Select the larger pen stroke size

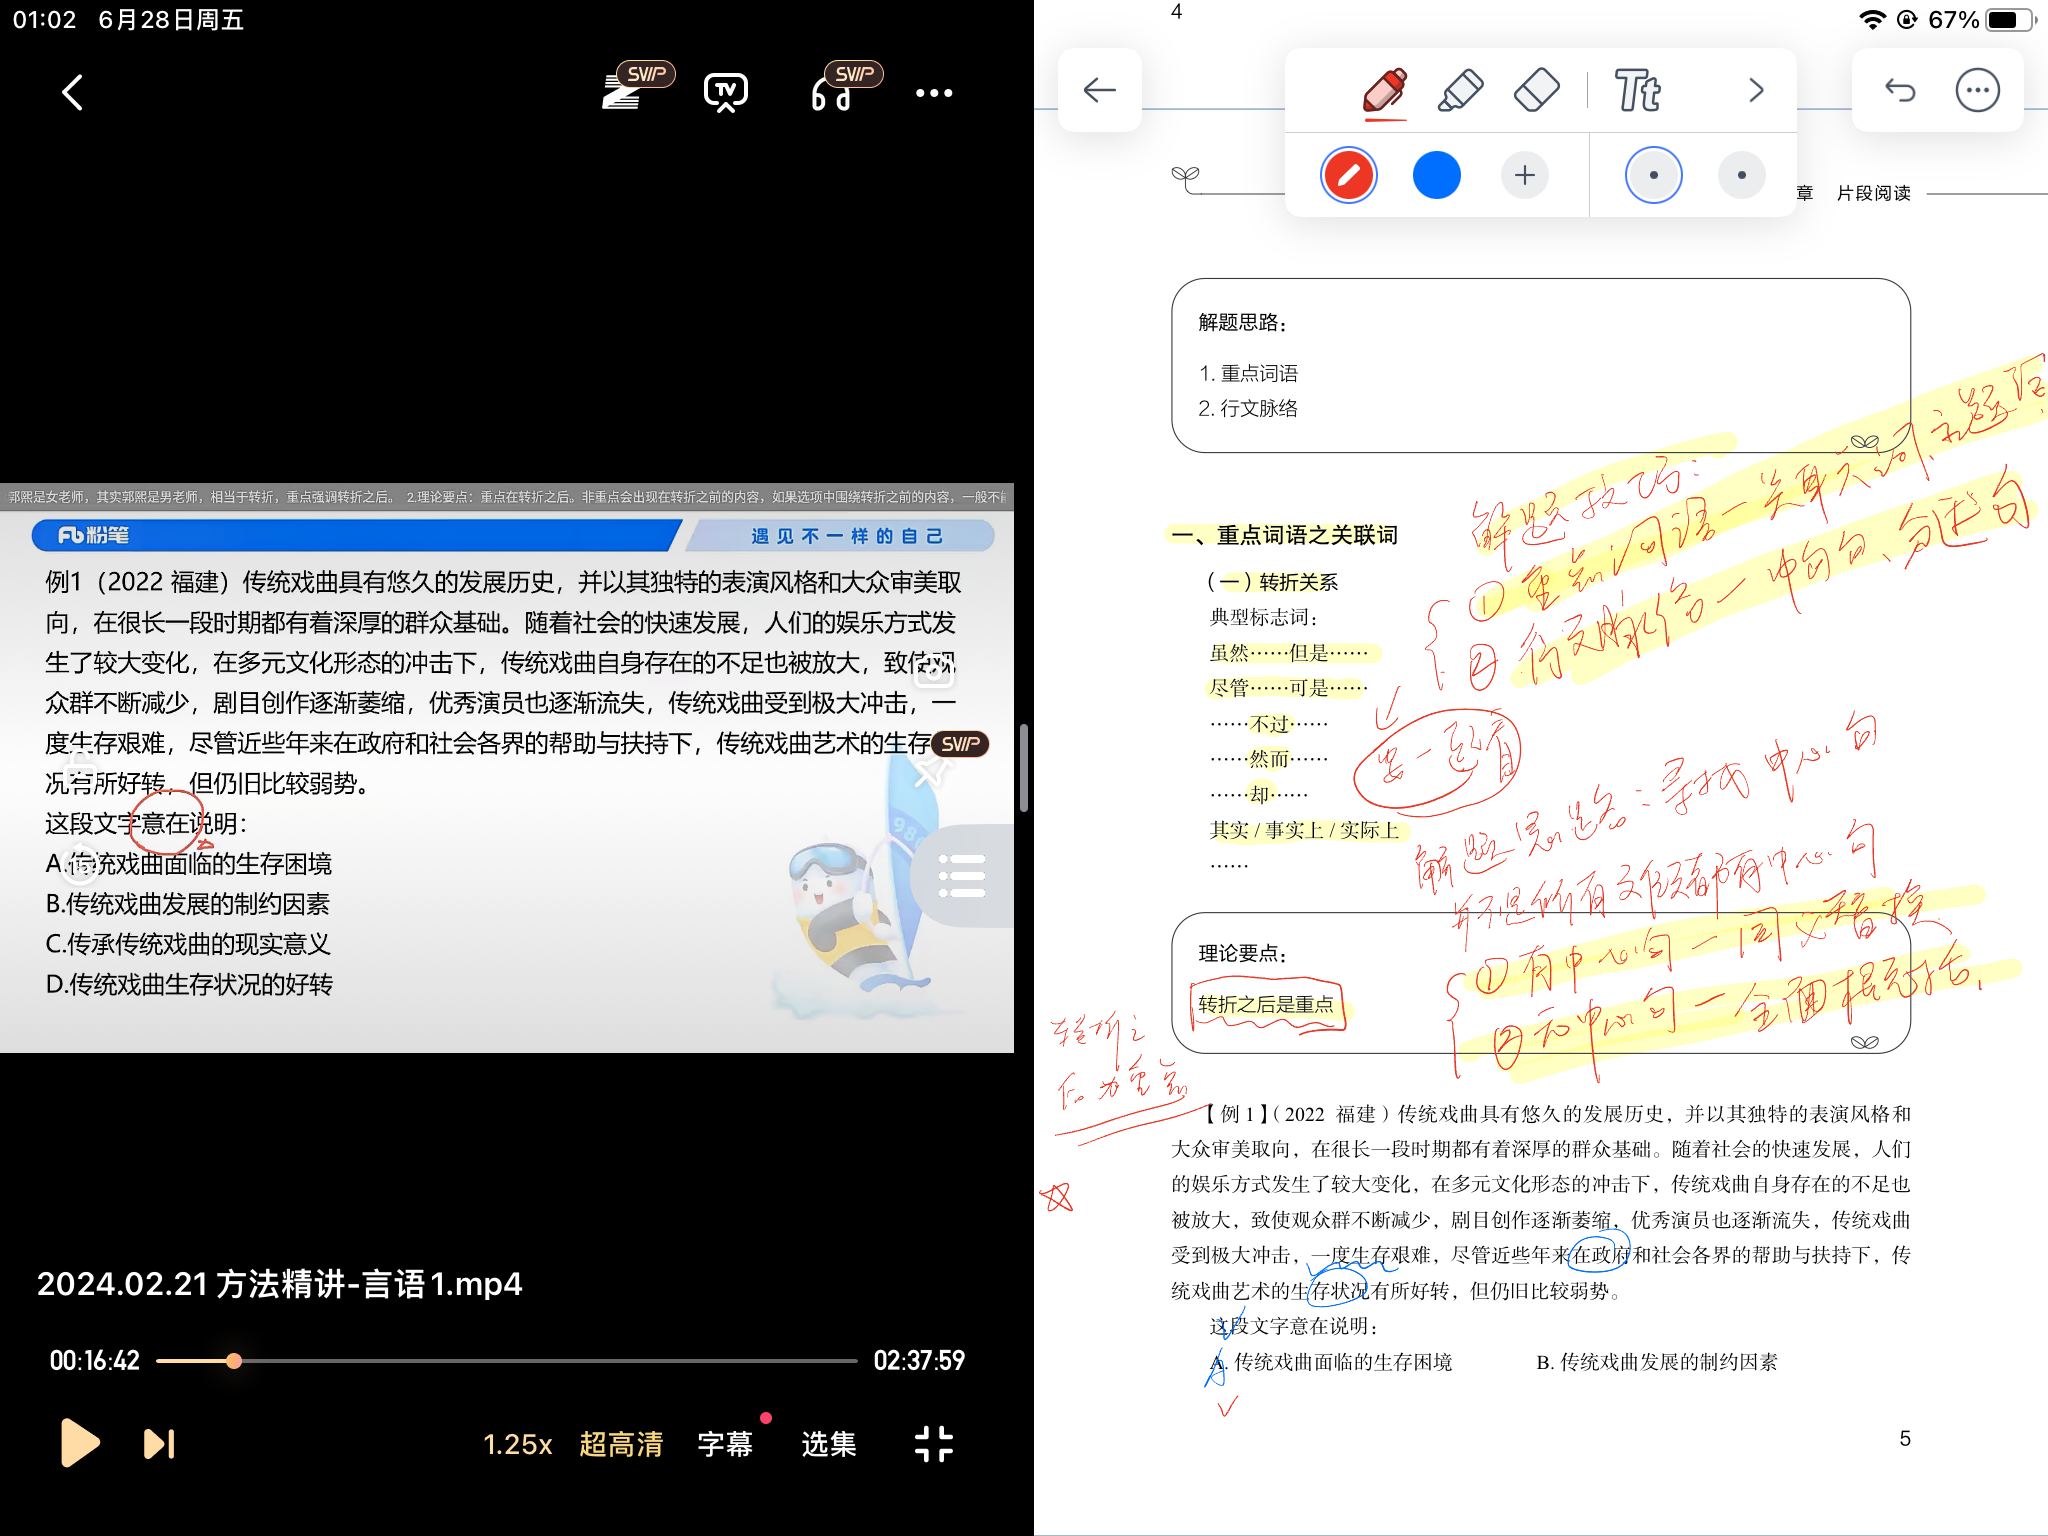point(1653,176)
